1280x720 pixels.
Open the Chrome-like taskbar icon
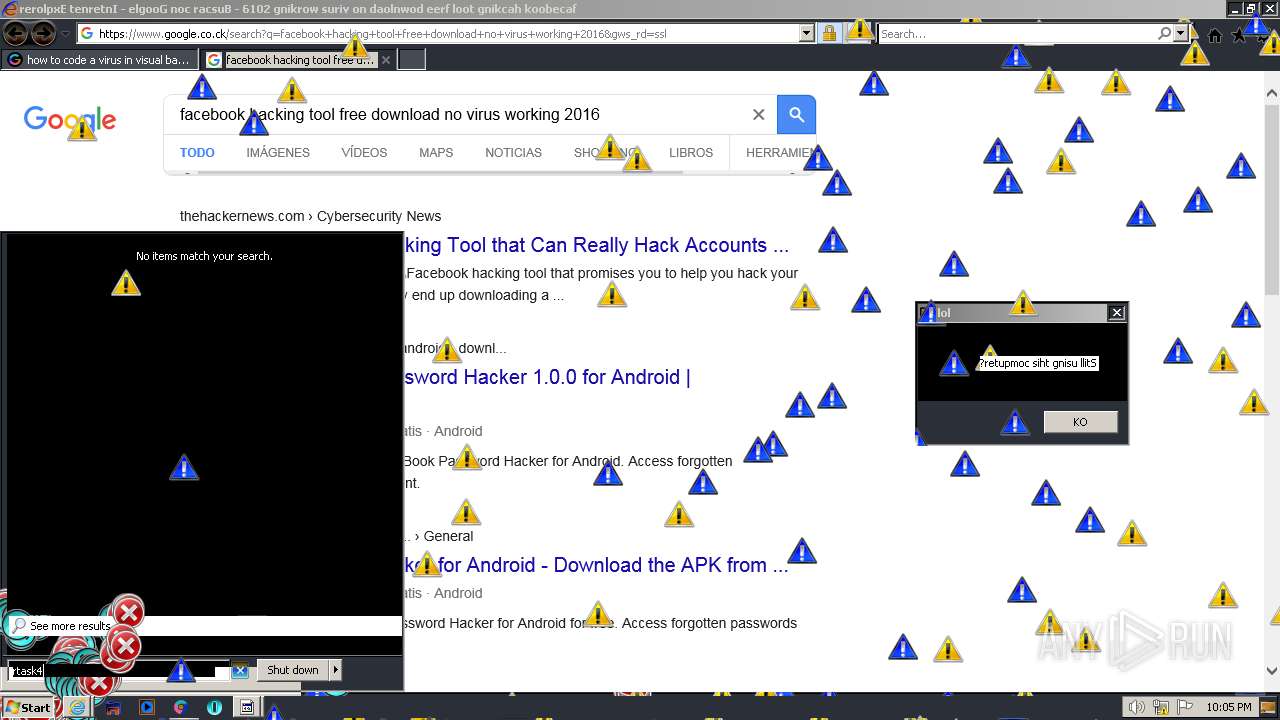[181, 707]
